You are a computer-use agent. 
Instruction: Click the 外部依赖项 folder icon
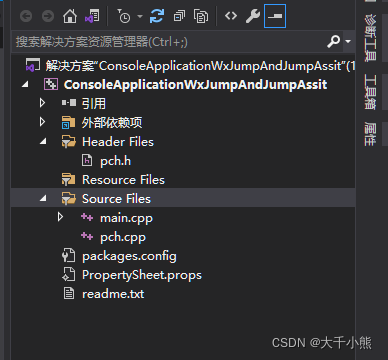tap(69, 123)
